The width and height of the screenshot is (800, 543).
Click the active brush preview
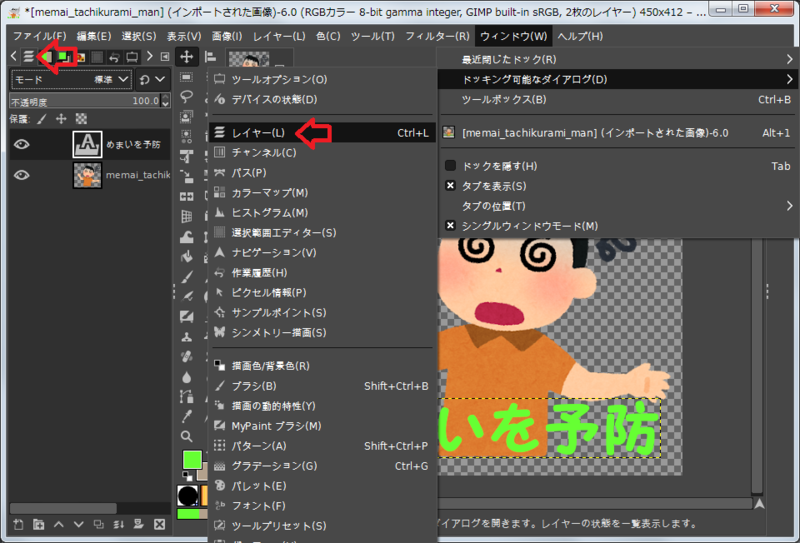click(188, 495)
